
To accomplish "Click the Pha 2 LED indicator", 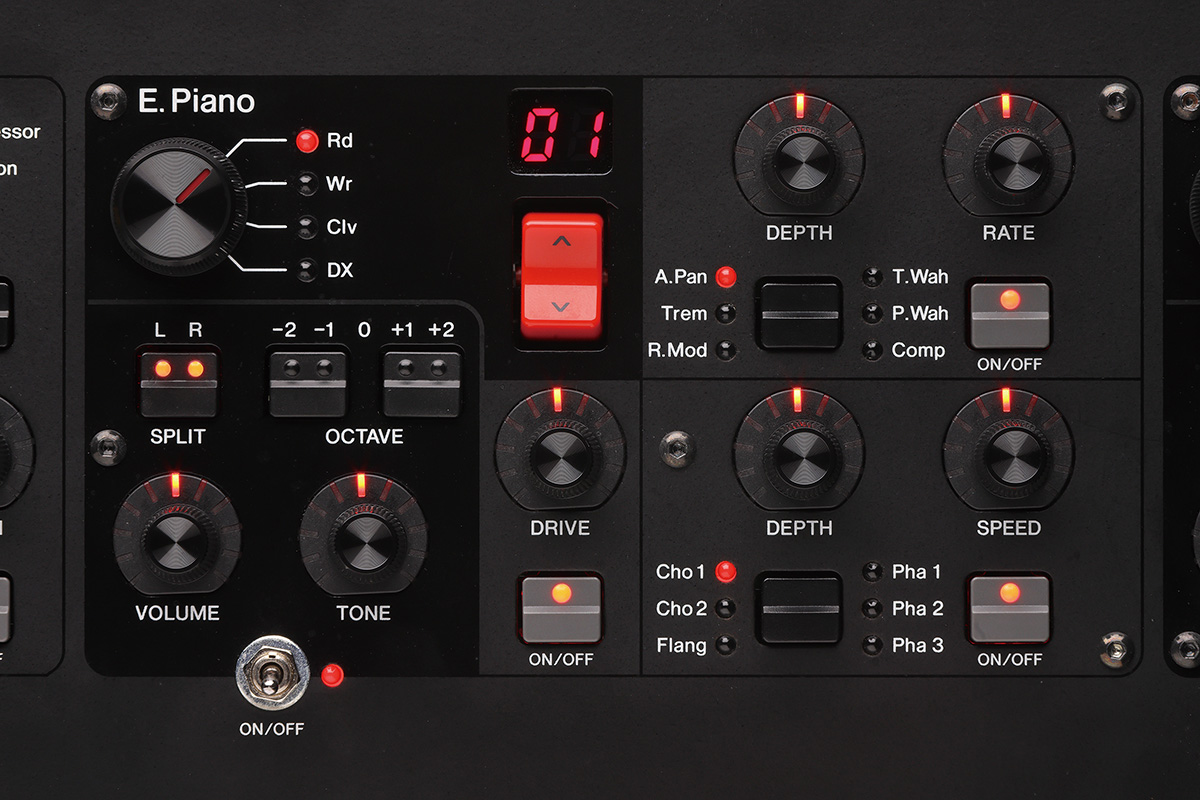I will [873, 608].
